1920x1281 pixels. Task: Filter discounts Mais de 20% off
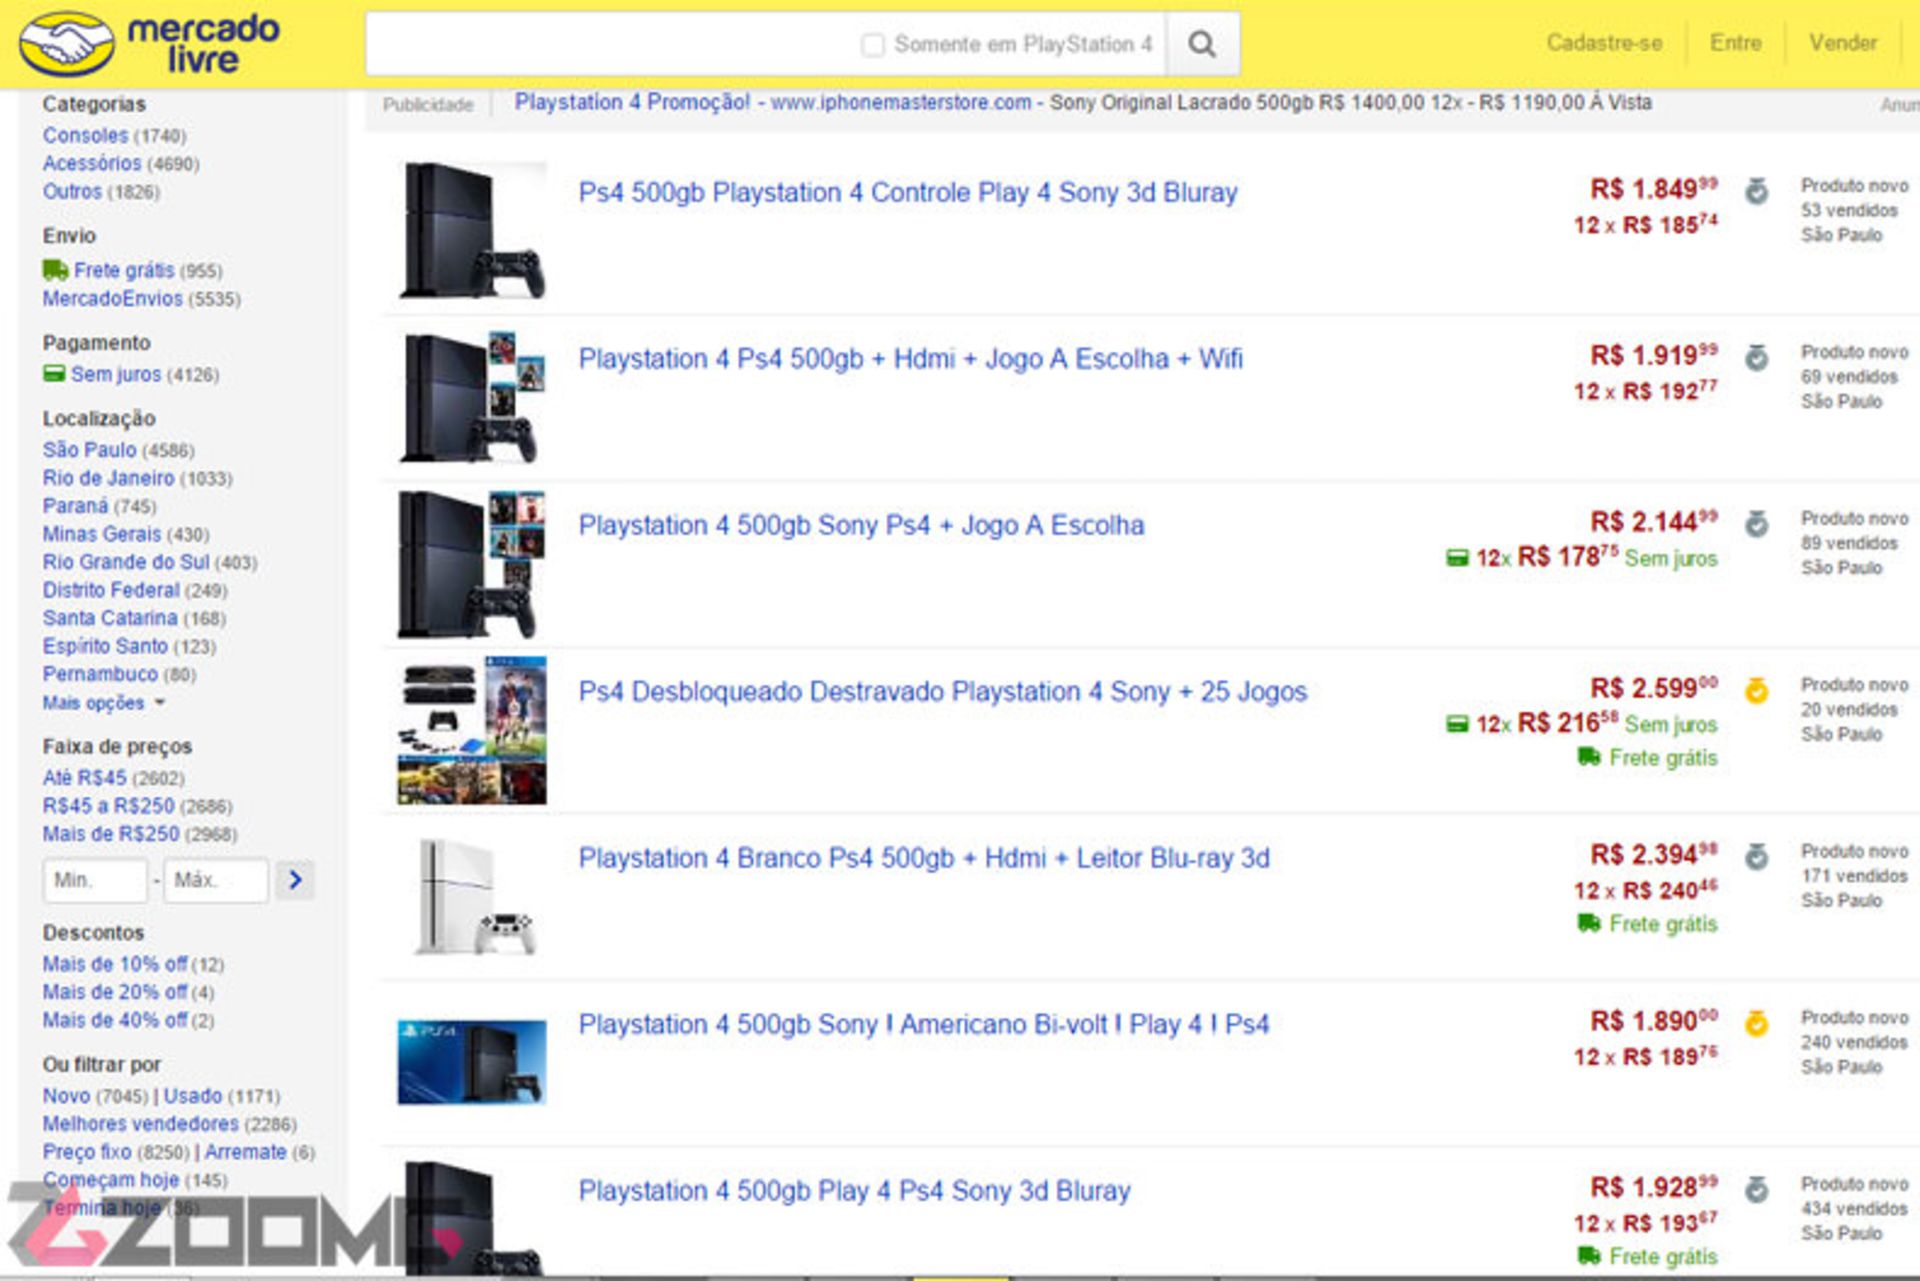pos(115,992)
